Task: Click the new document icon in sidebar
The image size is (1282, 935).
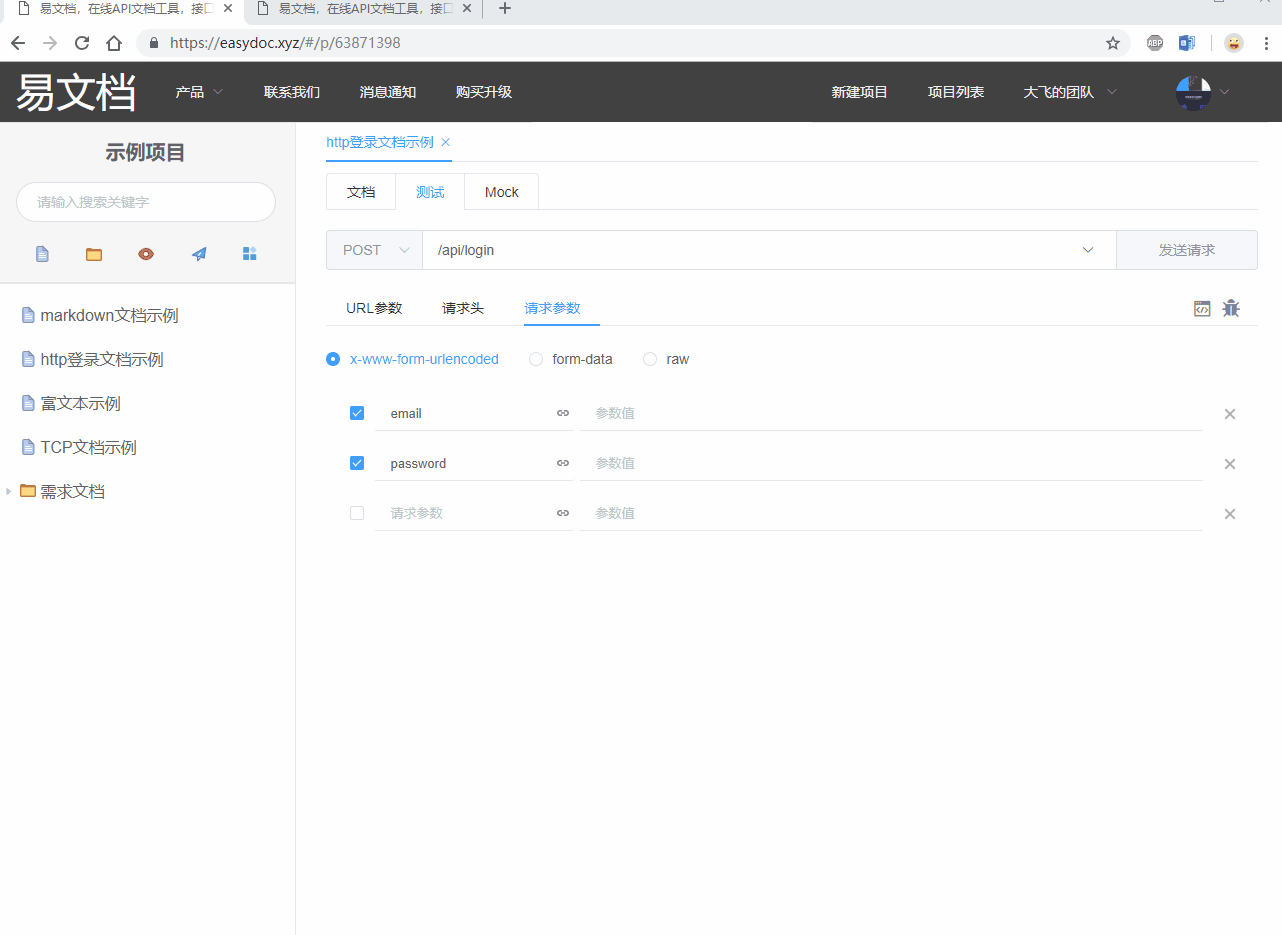Action: point(42,254)
